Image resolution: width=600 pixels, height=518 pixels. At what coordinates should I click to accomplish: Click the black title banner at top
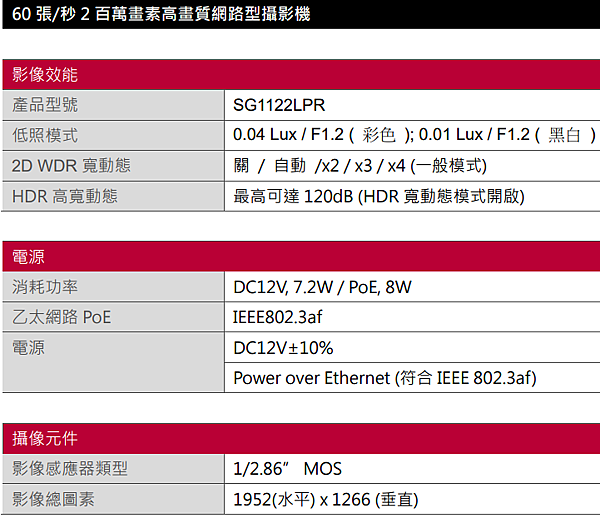[x=300, y=14]
